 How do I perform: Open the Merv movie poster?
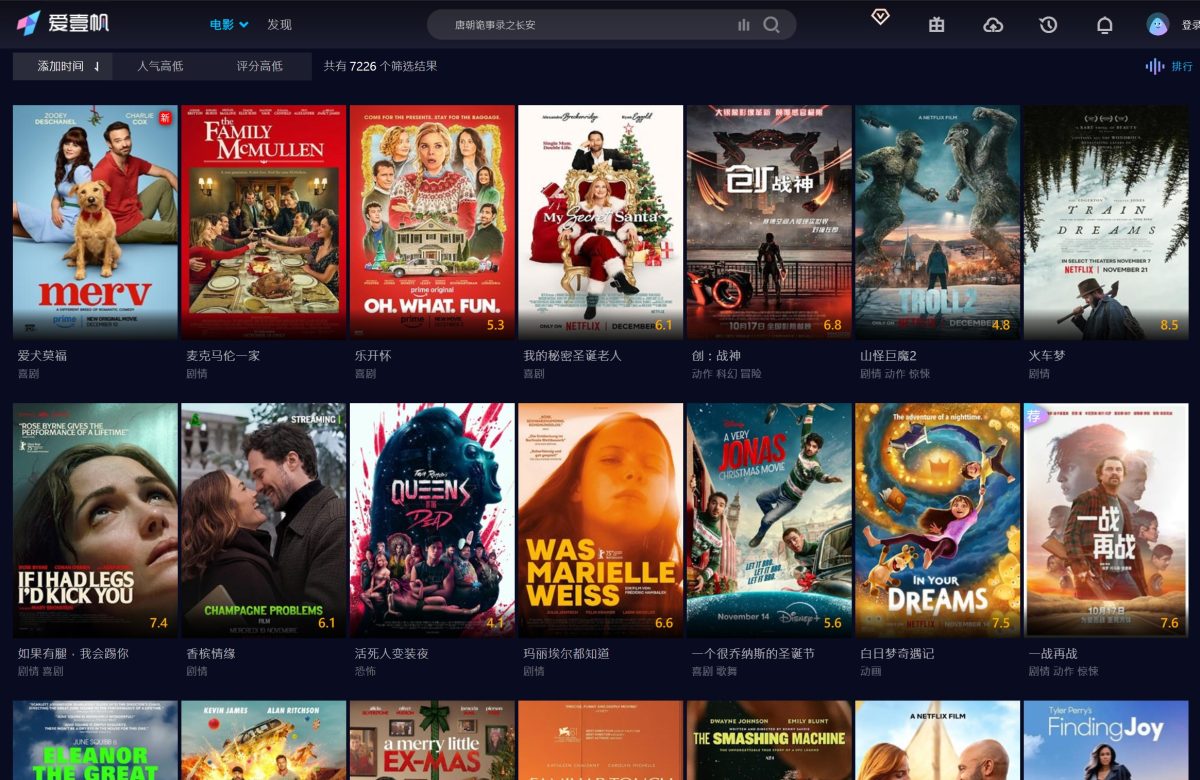tap(95, 221)
